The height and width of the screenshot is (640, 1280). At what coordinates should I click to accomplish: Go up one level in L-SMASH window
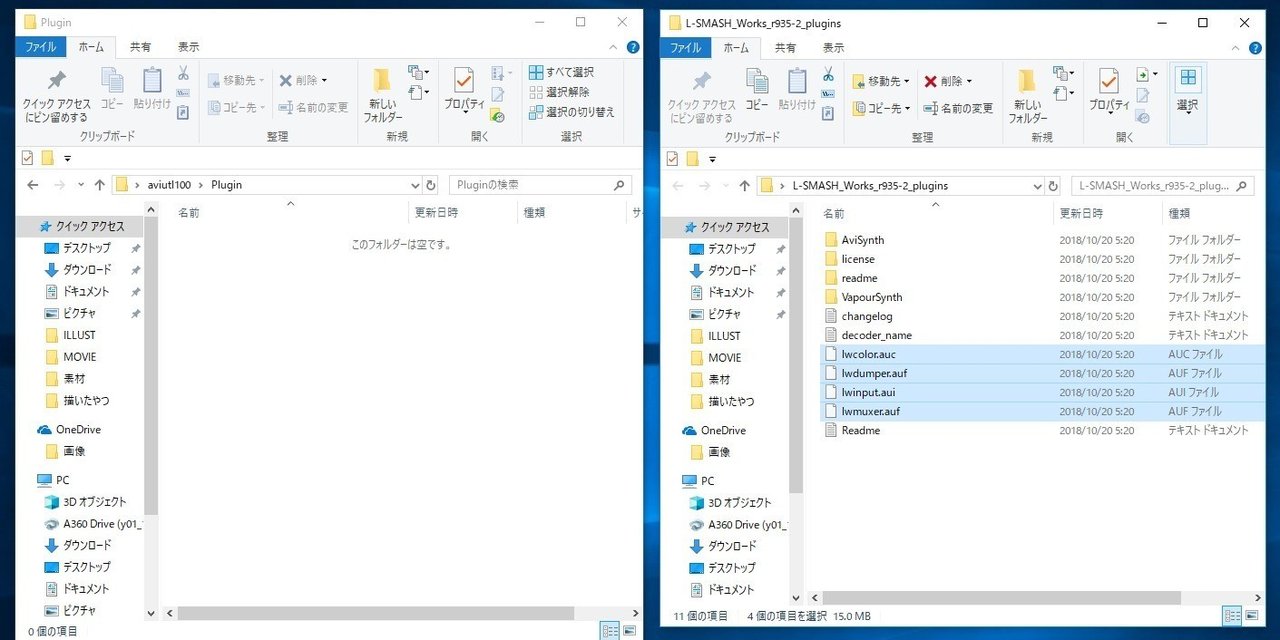tap(744, 186)
